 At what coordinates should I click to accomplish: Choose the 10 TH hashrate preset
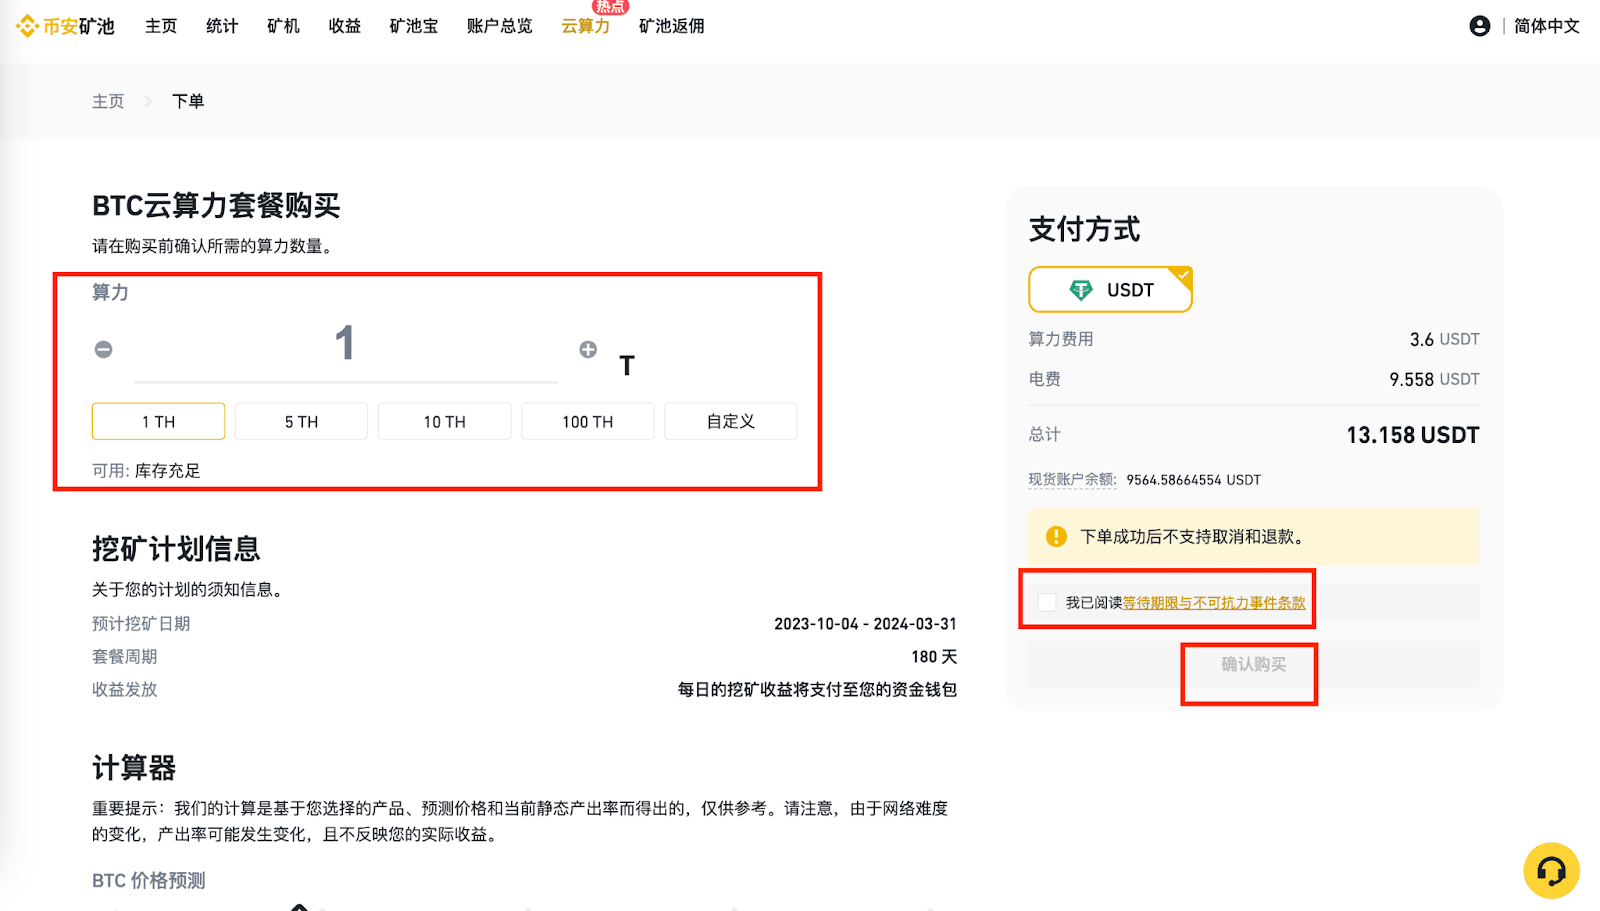pos(444,422)
